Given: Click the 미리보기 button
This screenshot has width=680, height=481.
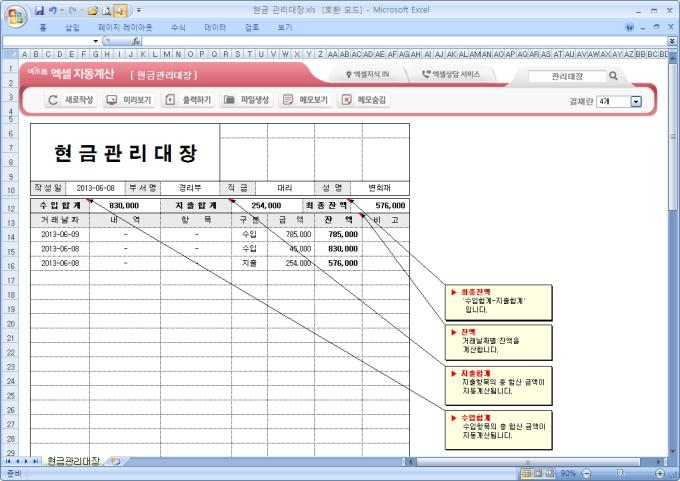Looking at the screenshot, I should click(x=129, y=100).
